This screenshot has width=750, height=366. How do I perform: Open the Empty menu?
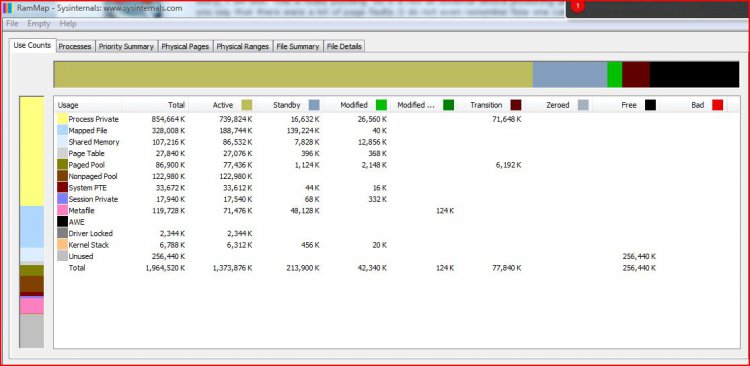pyautogui.click(x=38, y=23)
